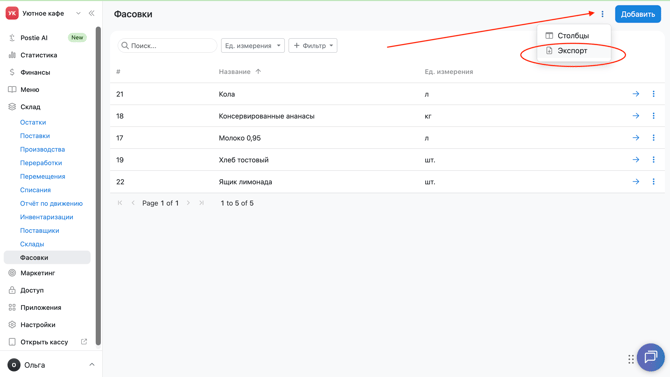Click the Молоко 0,95 name cell

pos(240,138)
